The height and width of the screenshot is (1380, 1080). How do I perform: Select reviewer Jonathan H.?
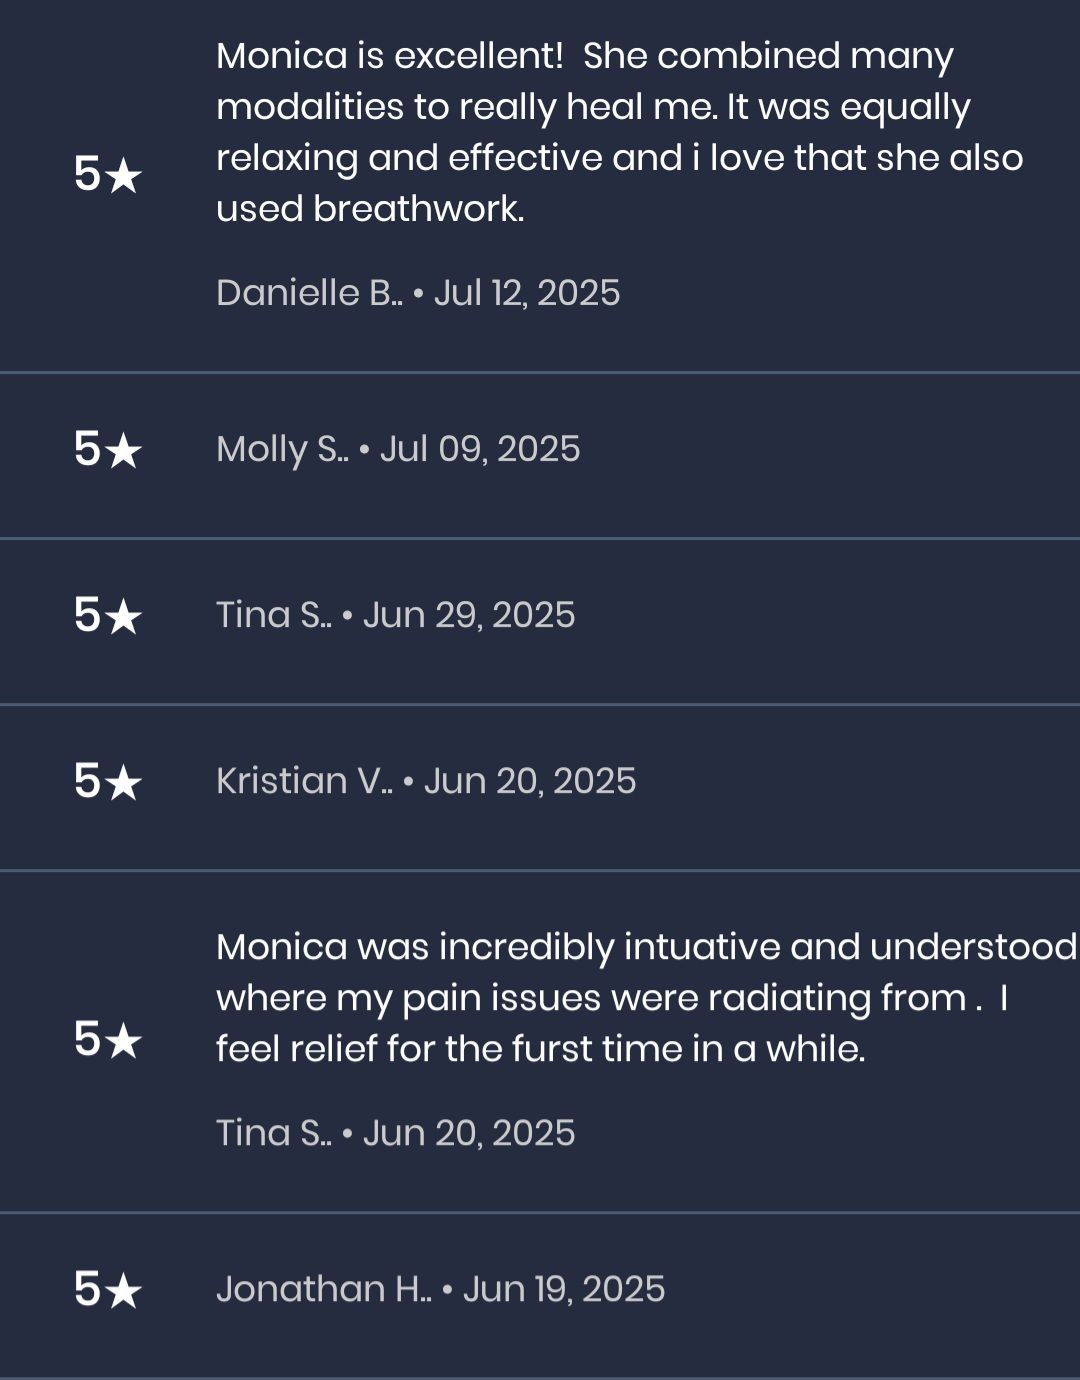tap(323, 1289)
